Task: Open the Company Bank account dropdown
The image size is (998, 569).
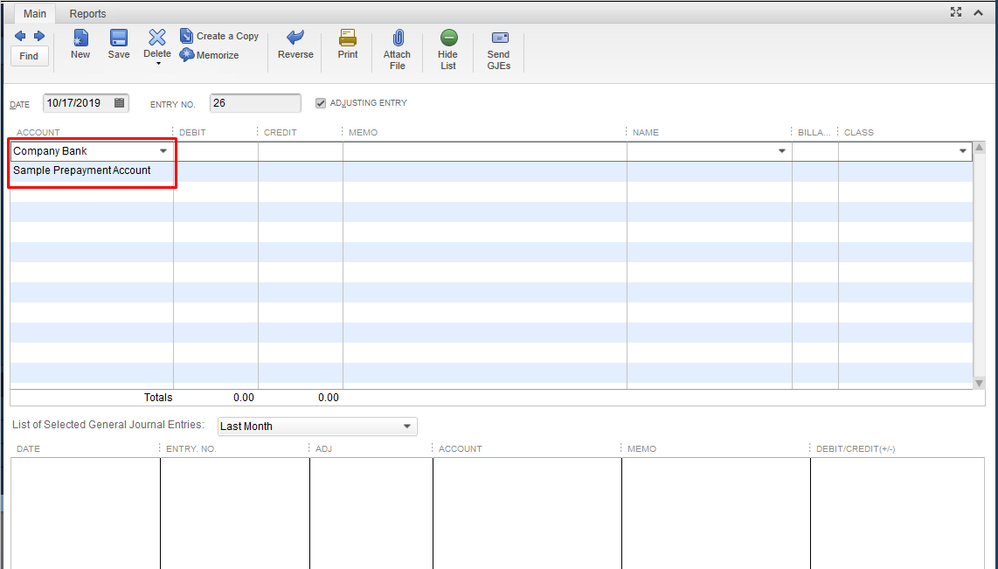Action: (163, 151)
